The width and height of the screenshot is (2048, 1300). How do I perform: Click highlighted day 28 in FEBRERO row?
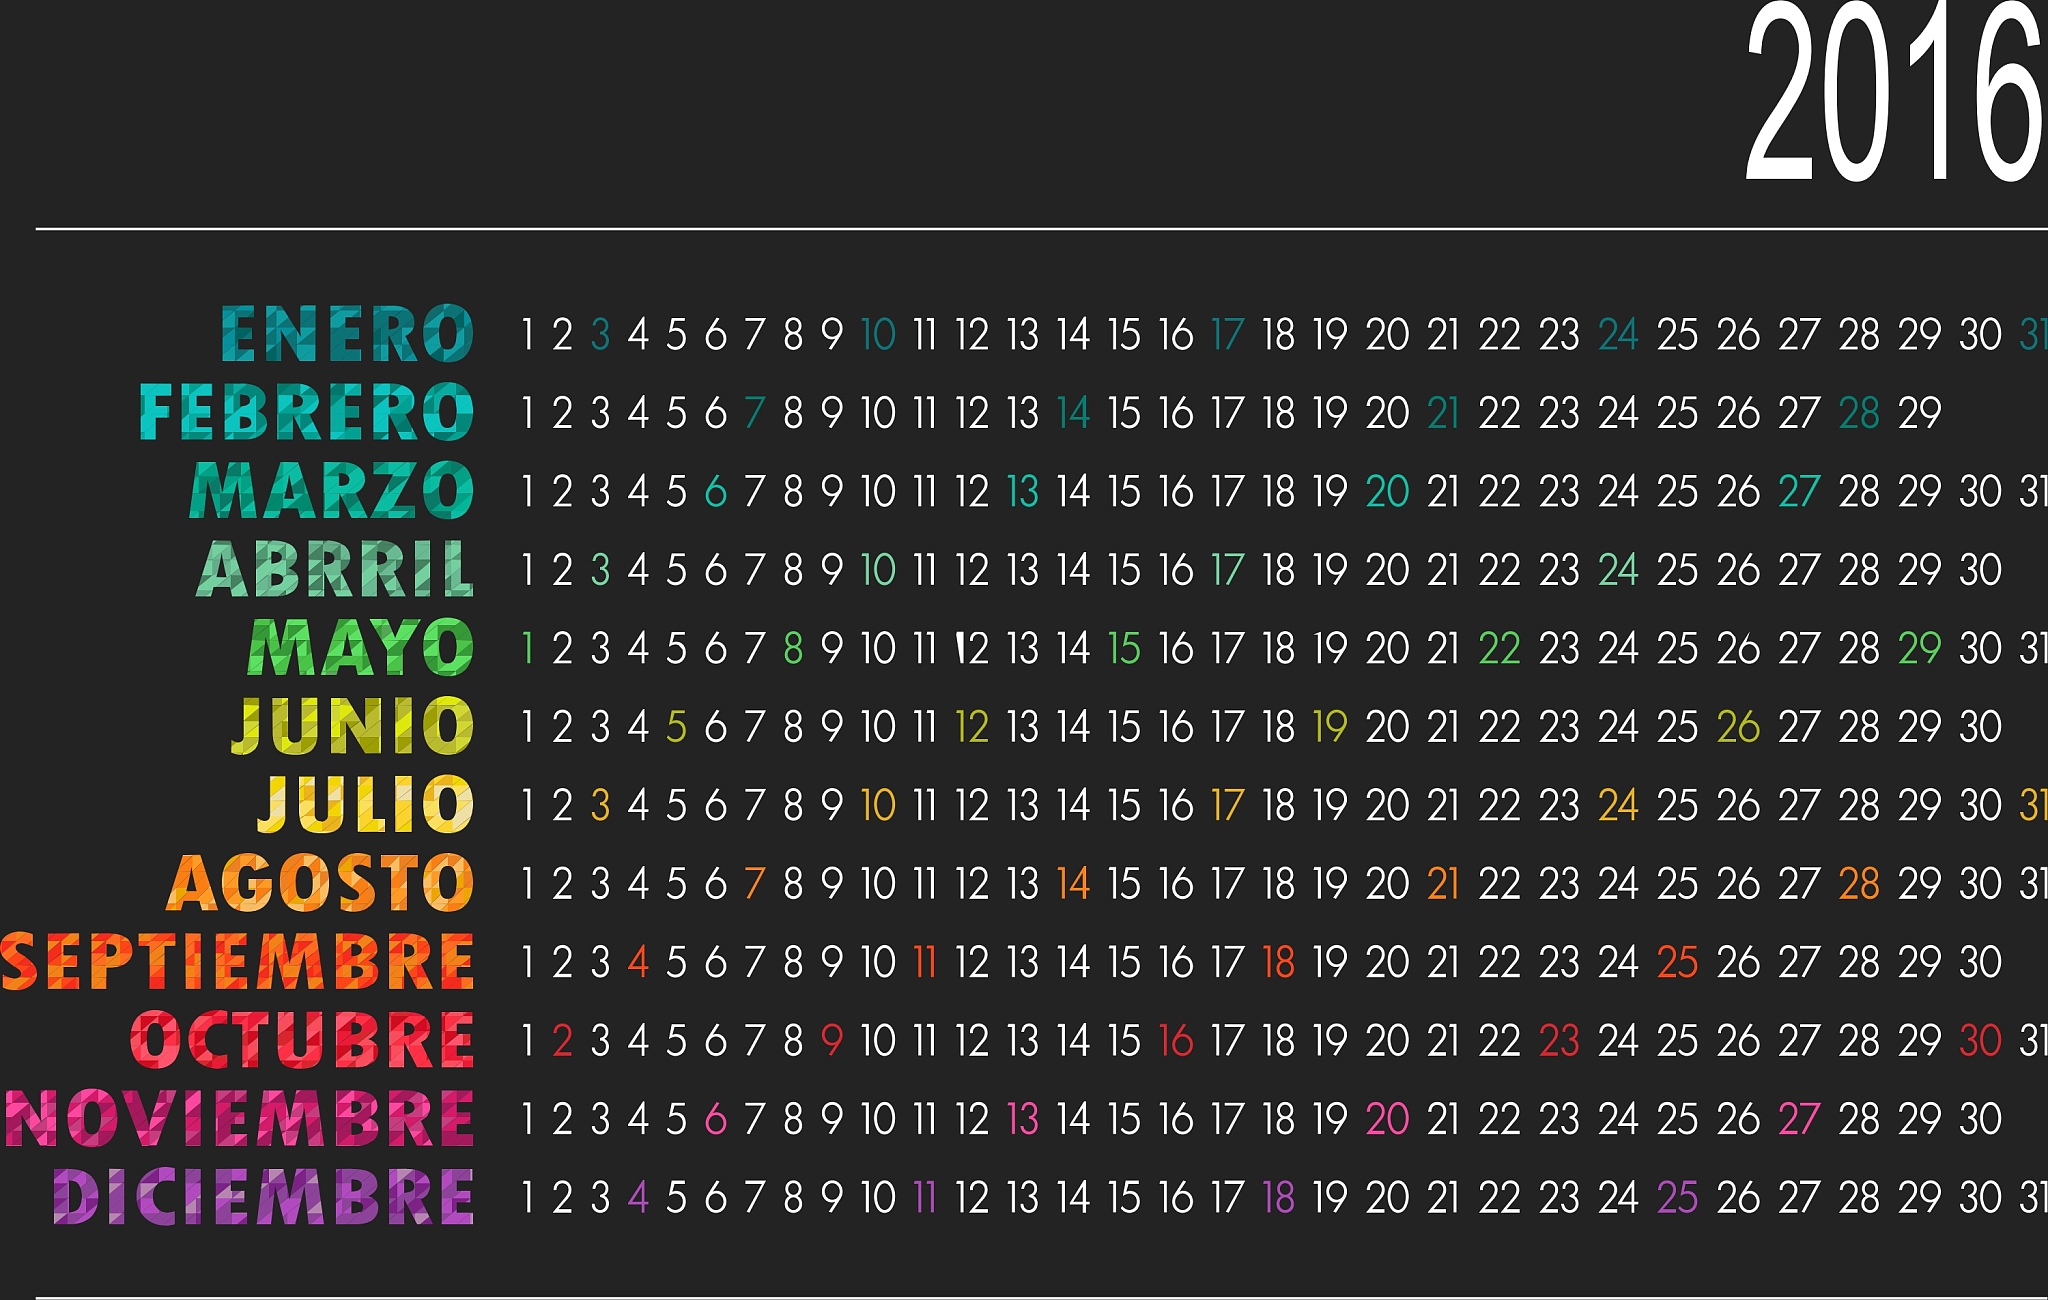tap(1859, 413)
